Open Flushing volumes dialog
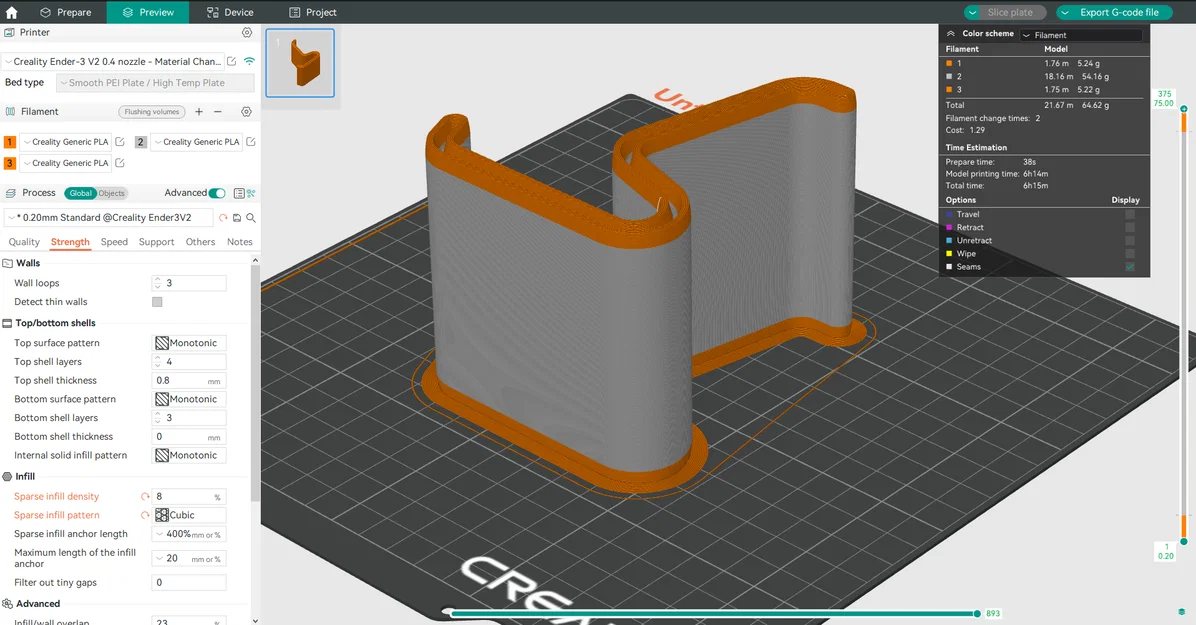This screenshot has height=625, width=1196. pos(152,111)
